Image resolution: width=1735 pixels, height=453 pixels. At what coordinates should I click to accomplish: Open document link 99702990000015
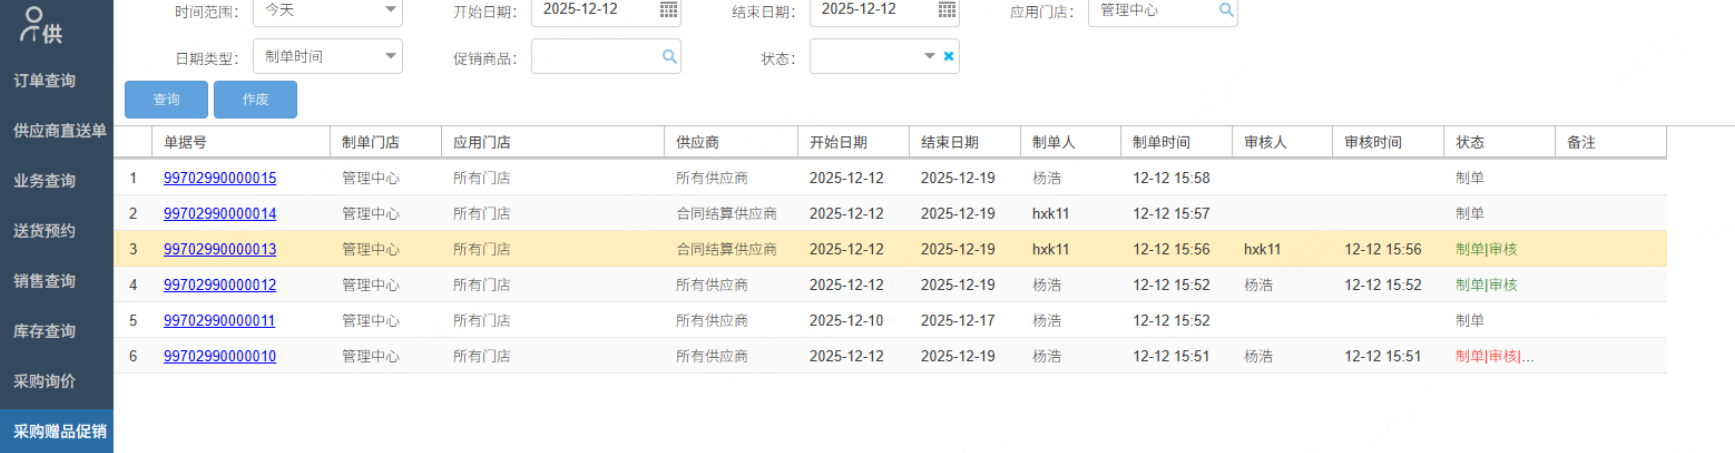tap(220, 178)
